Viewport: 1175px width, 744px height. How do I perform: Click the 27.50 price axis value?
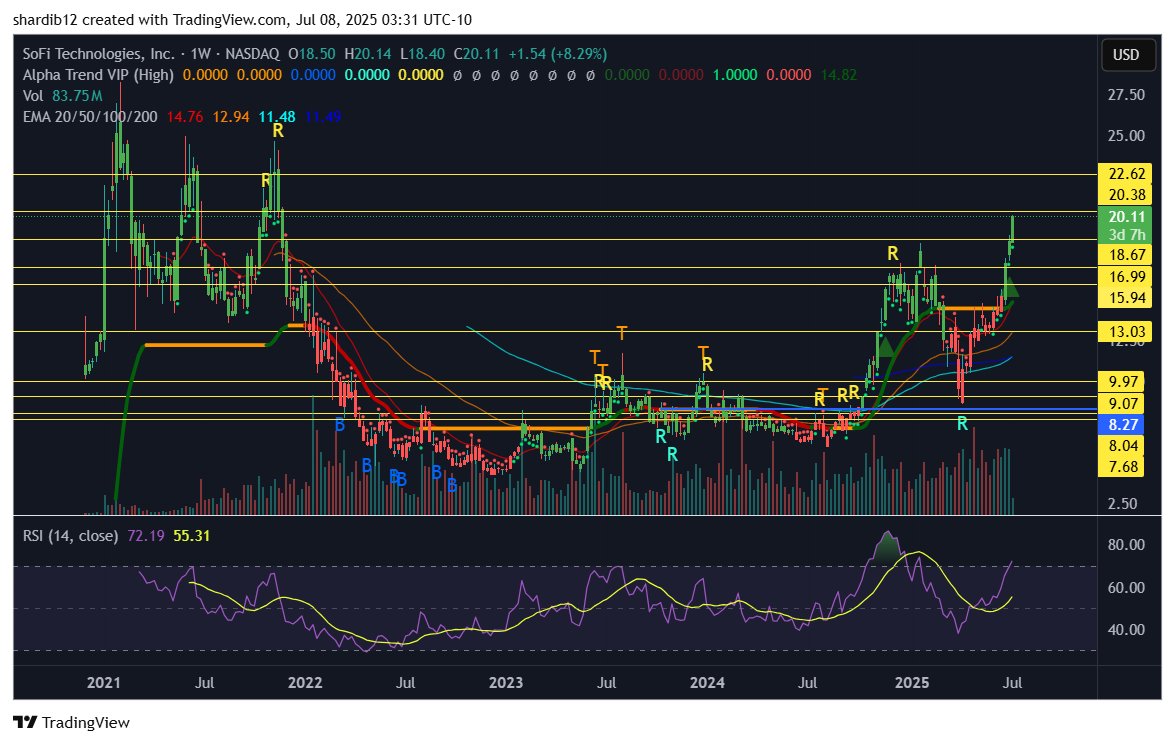coord(1126,94)
